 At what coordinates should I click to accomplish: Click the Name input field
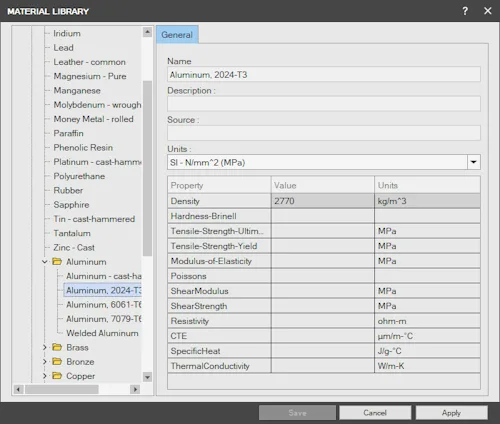324,74
